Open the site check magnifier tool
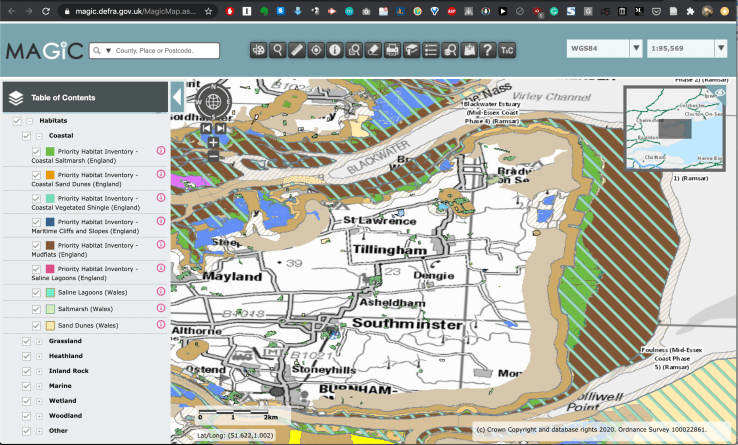This screenshot has width=738, height=445. tap(354, 50)
